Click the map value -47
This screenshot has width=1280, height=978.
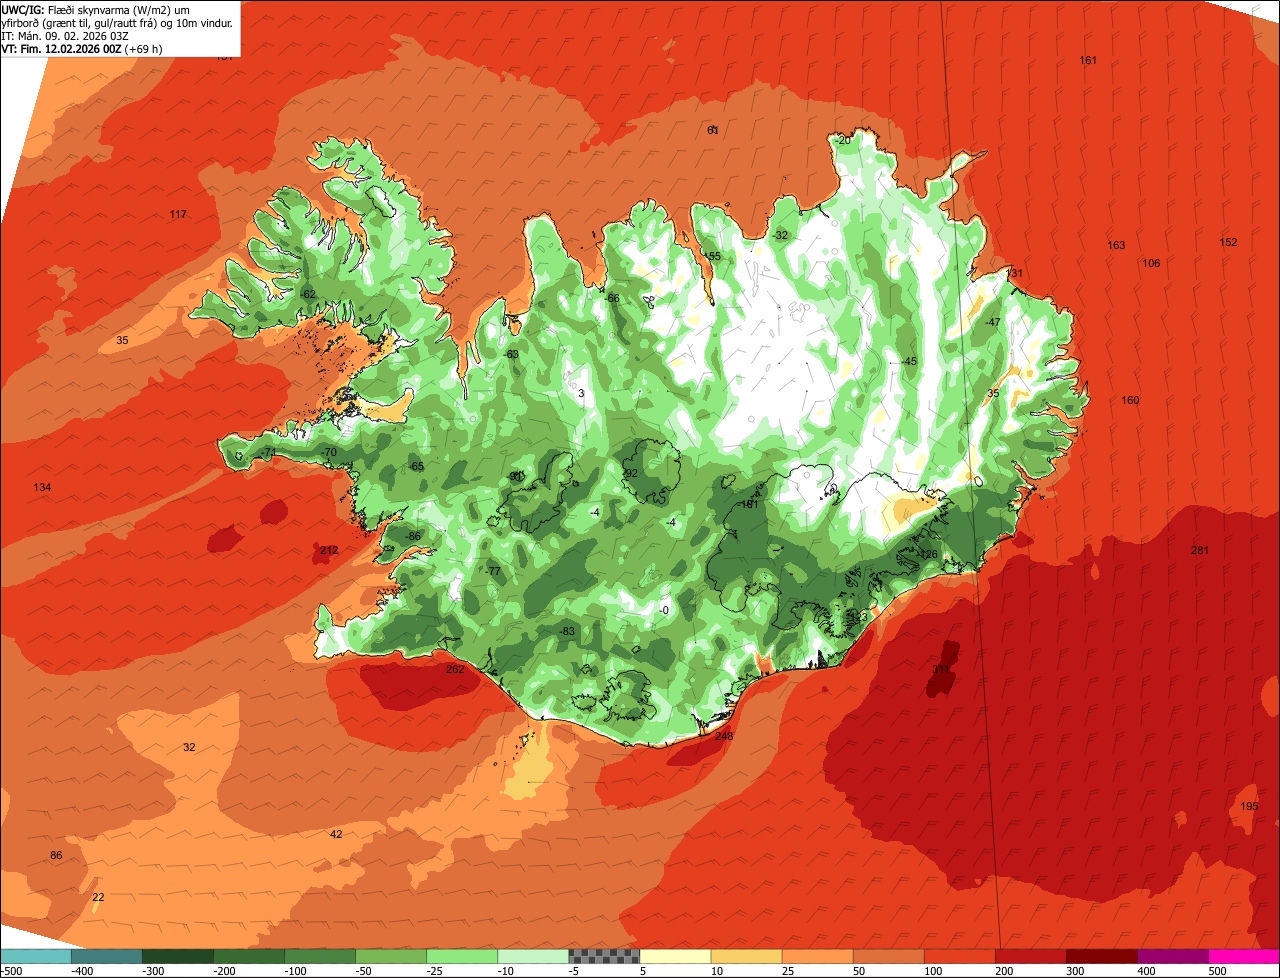pyautogui.click(x=991, y=323)
